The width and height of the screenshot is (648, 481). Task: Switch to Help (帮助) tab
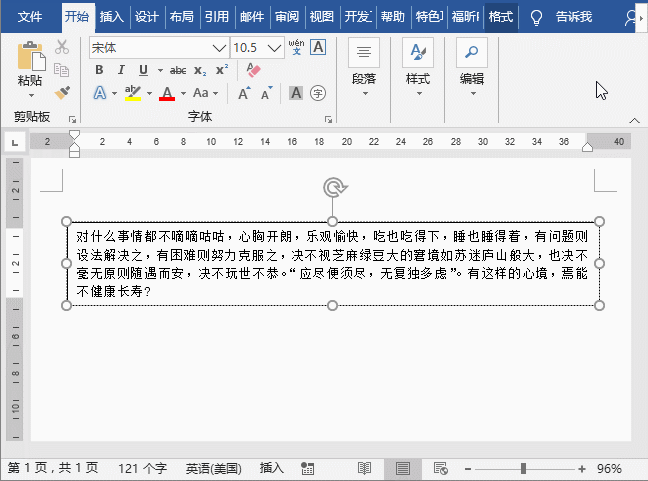(x=393, y=17)
